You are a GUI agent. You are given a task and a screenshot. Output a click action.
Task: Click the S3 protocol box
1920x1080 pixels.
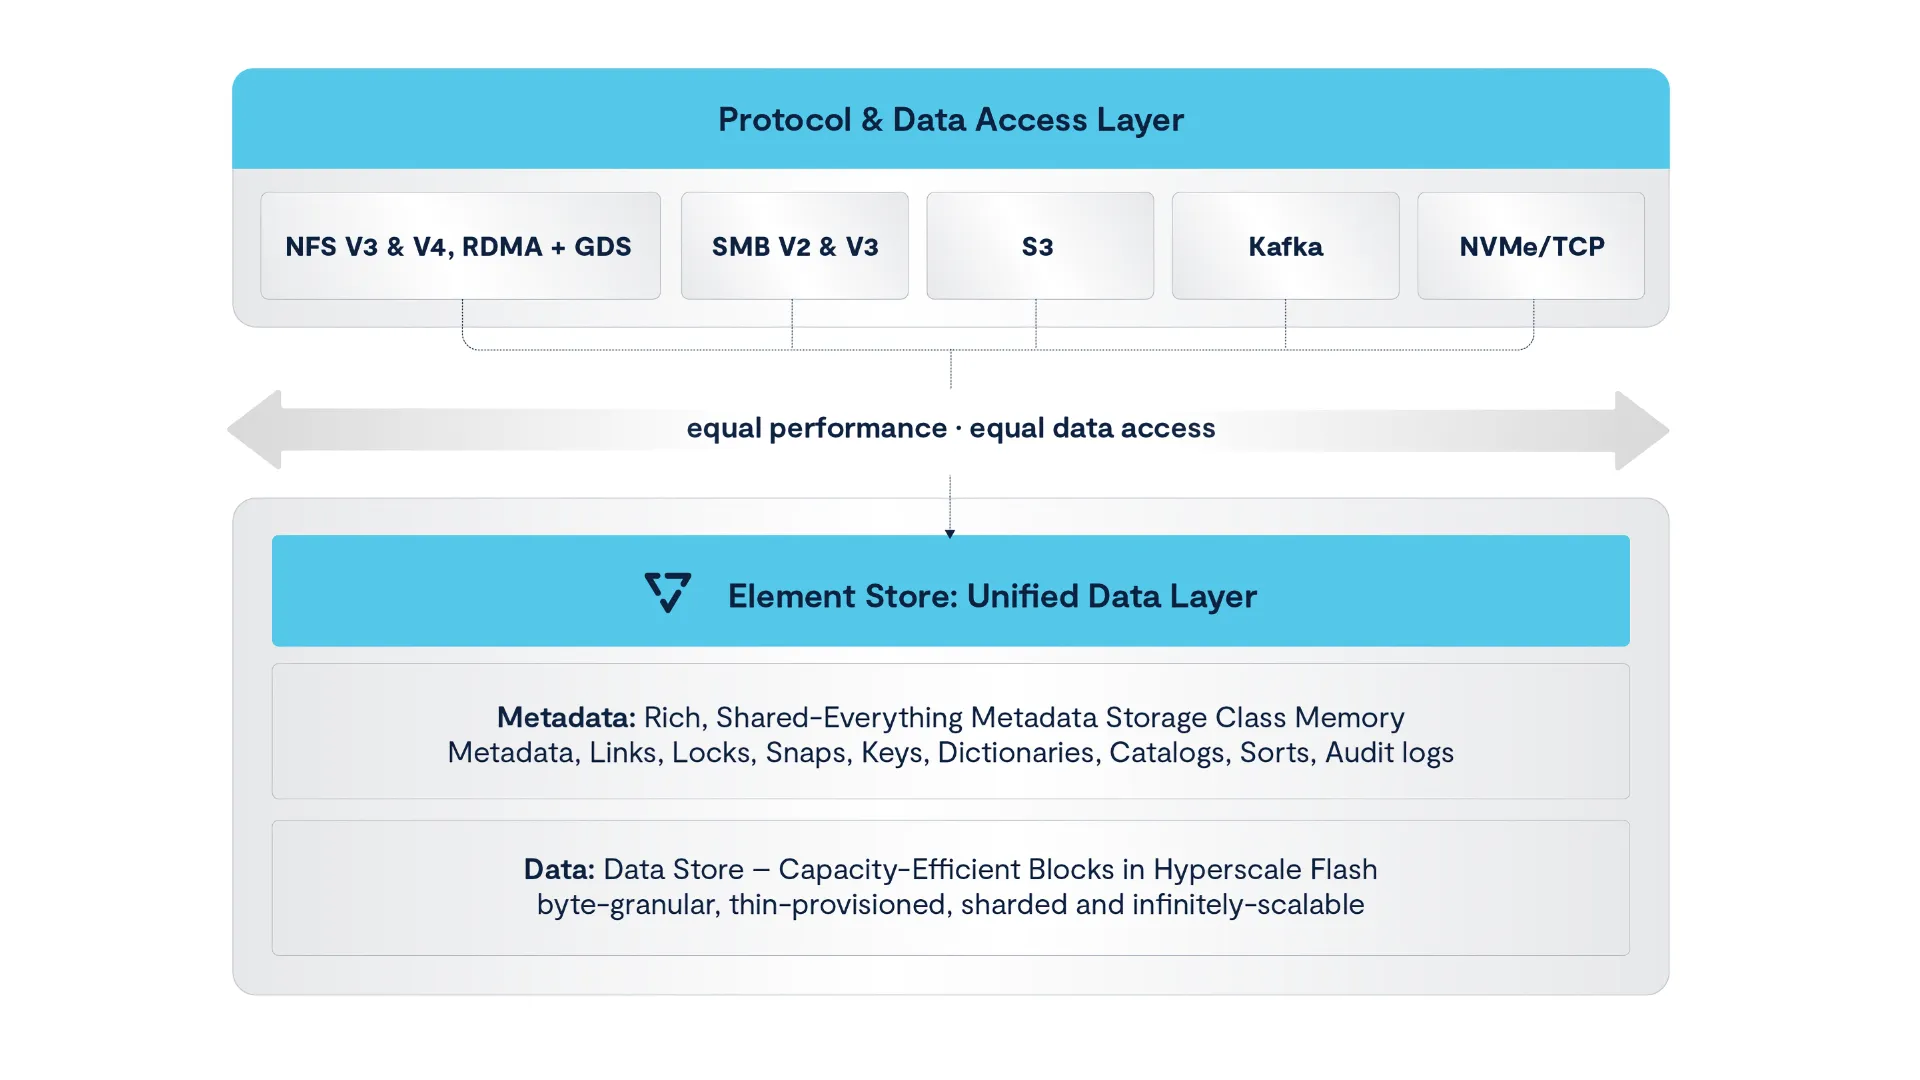(x=1040, y=246)
